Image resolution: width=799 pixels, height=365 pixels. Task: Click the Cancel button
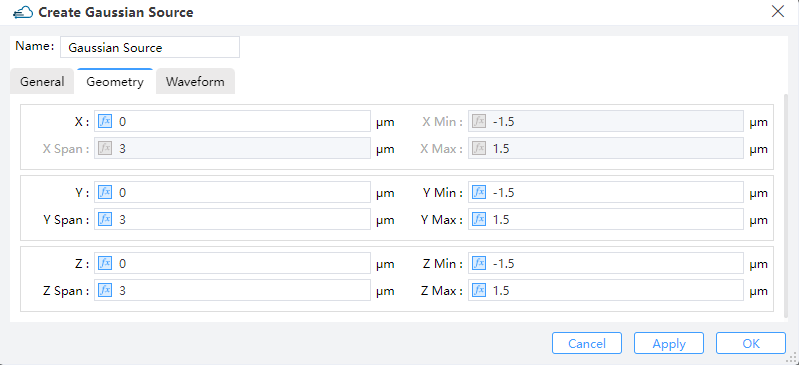coord(587,343)
